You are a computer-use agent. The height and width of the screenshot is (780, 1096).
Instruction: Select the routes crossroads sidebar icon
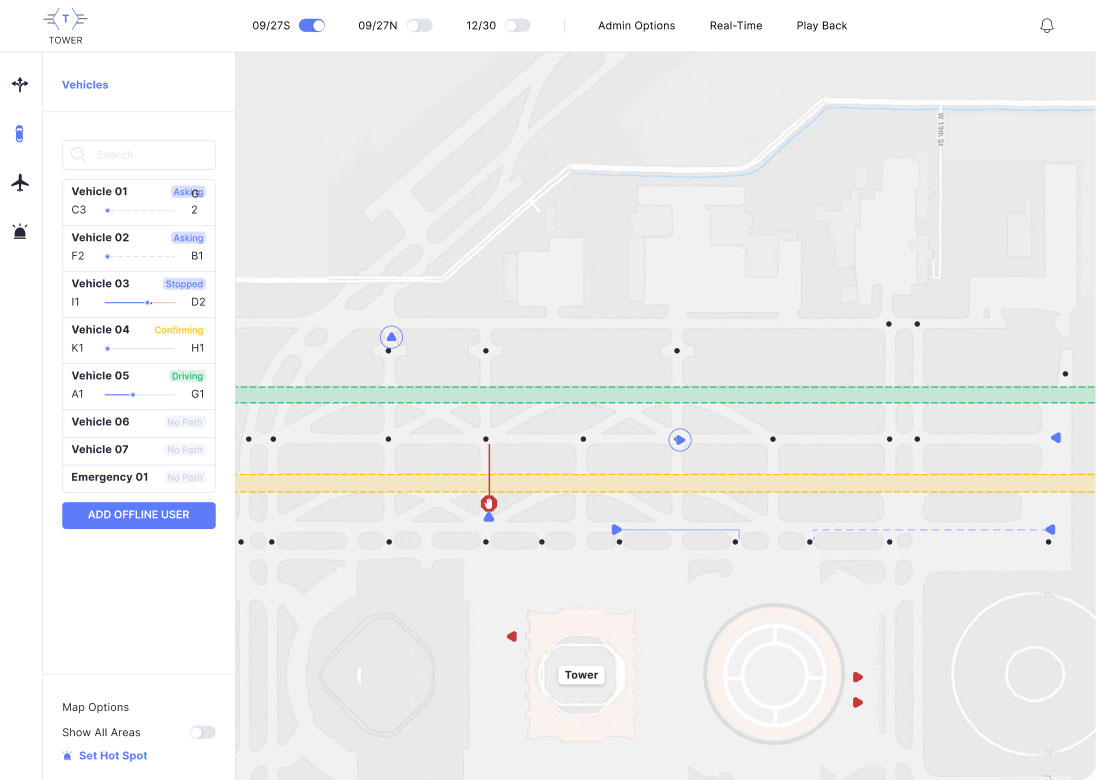click(x=20, y=85)
